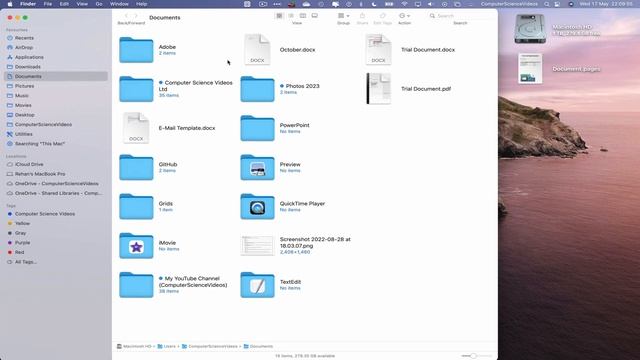Image resolution: width=640 pixels, height=360 pixels.
Task: Select Macintosh HD drive on desktop
Action: point(530,29)
